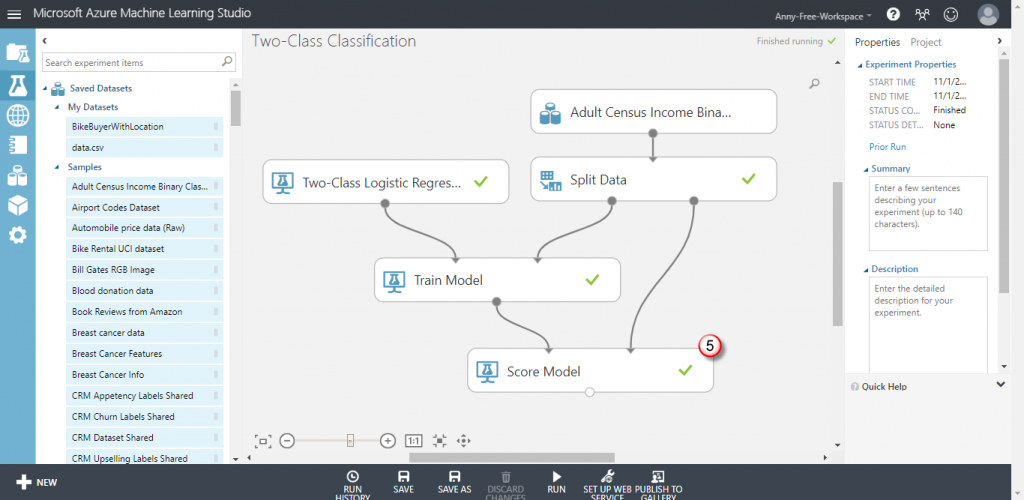Click the Save button
Viewport: 1024px width, 500px height.
(404, 482)
